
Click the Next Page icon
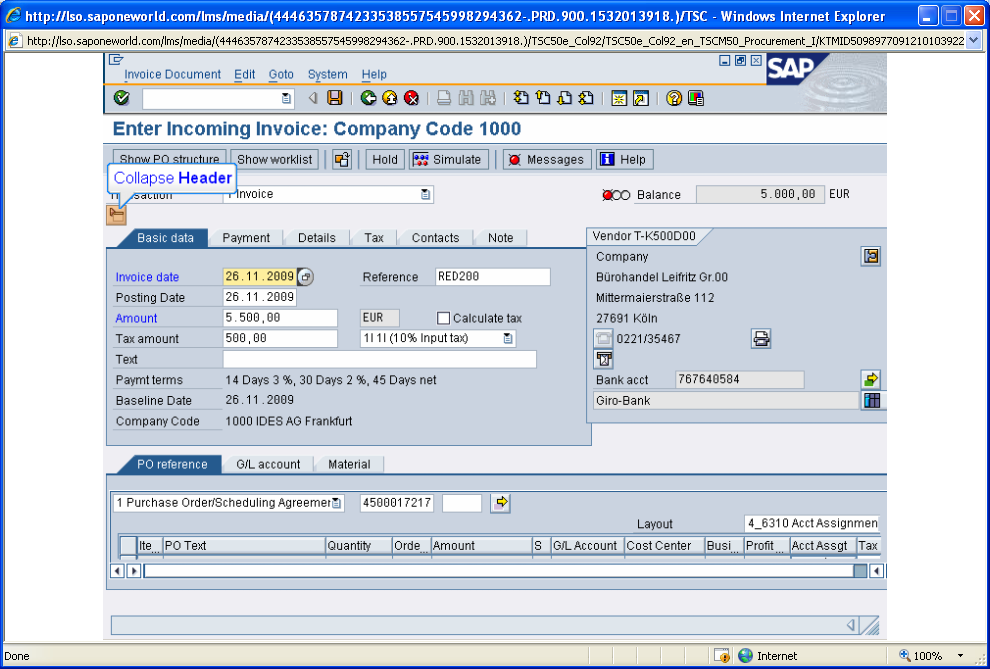click(564, 98)
